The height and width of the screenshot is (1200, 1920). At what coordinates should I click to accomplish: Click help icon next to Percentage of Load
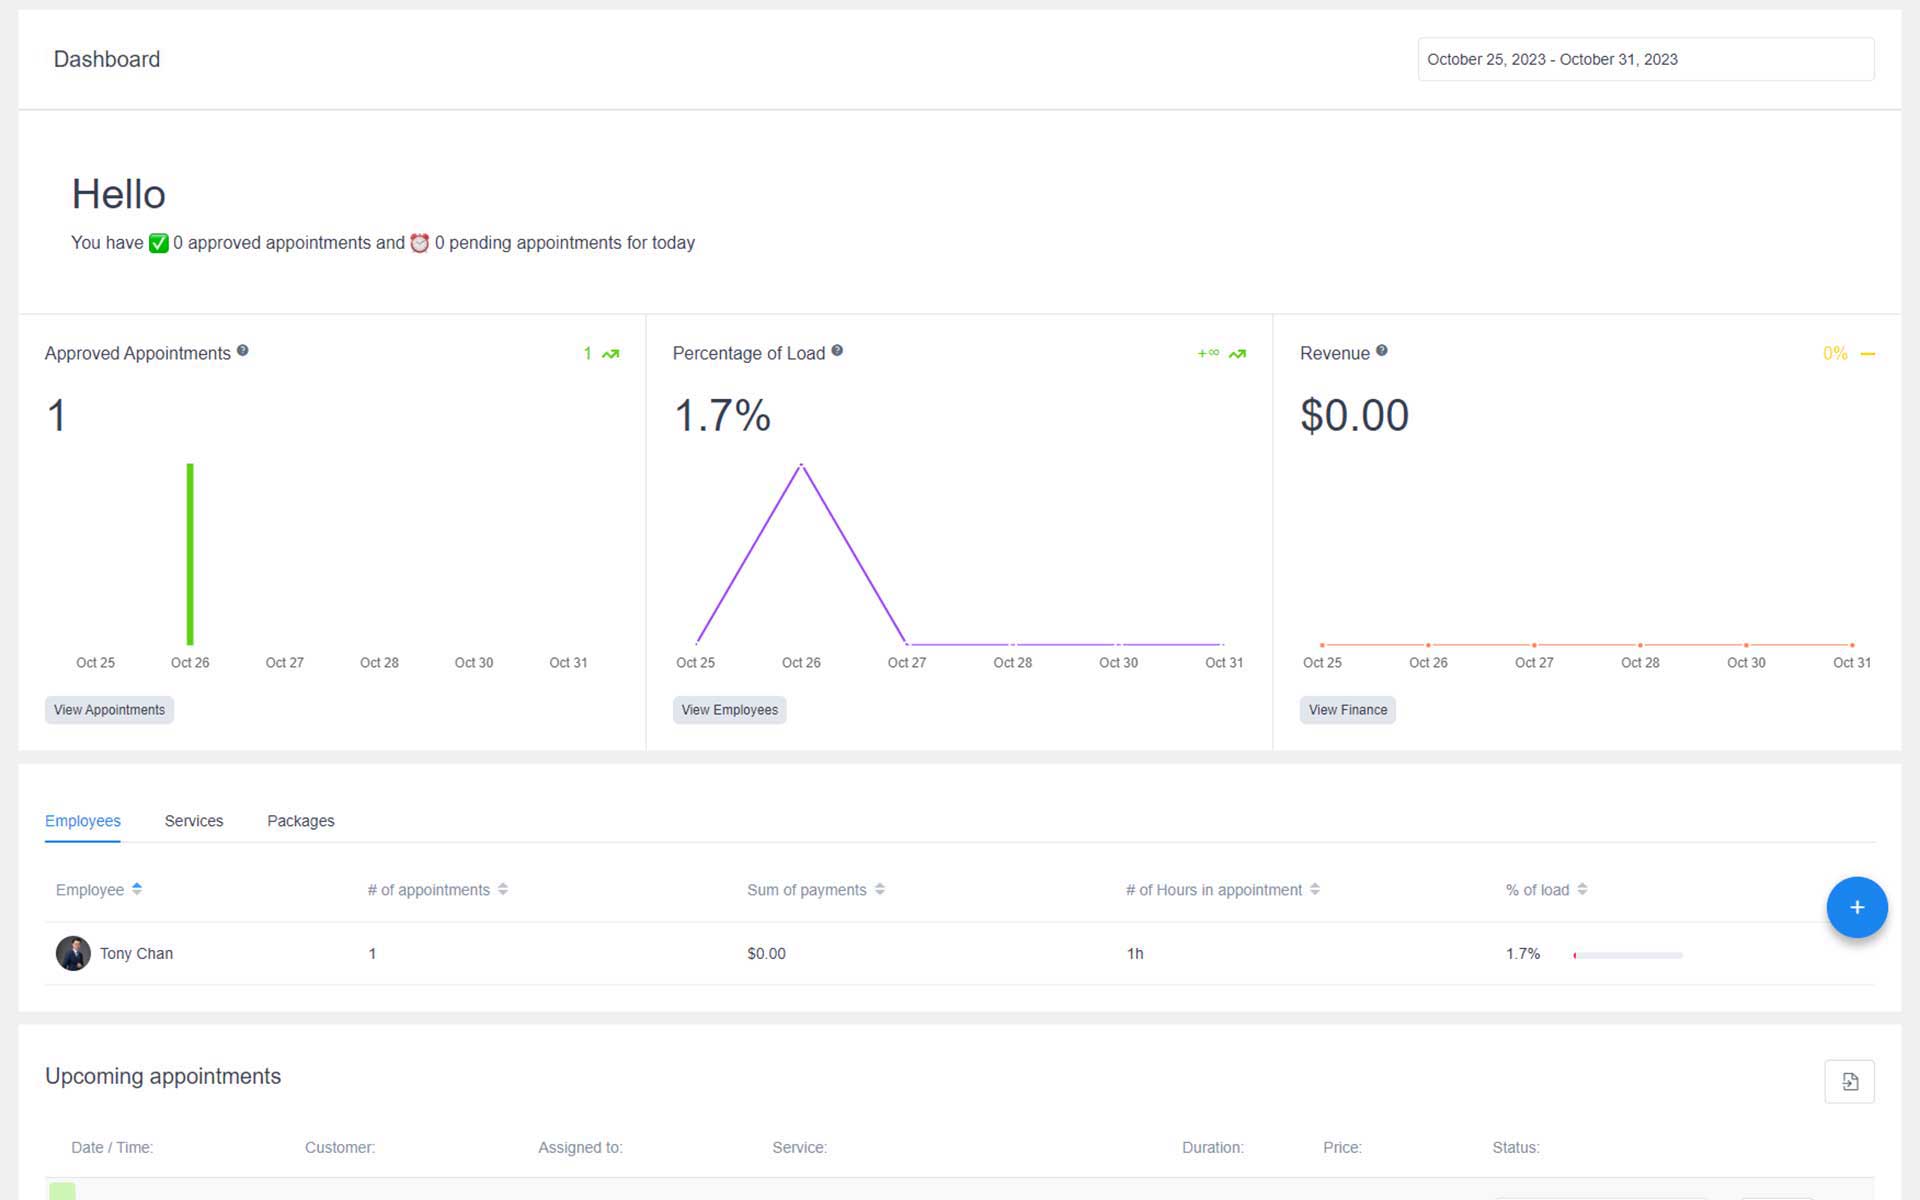click(x=837, y=351)
